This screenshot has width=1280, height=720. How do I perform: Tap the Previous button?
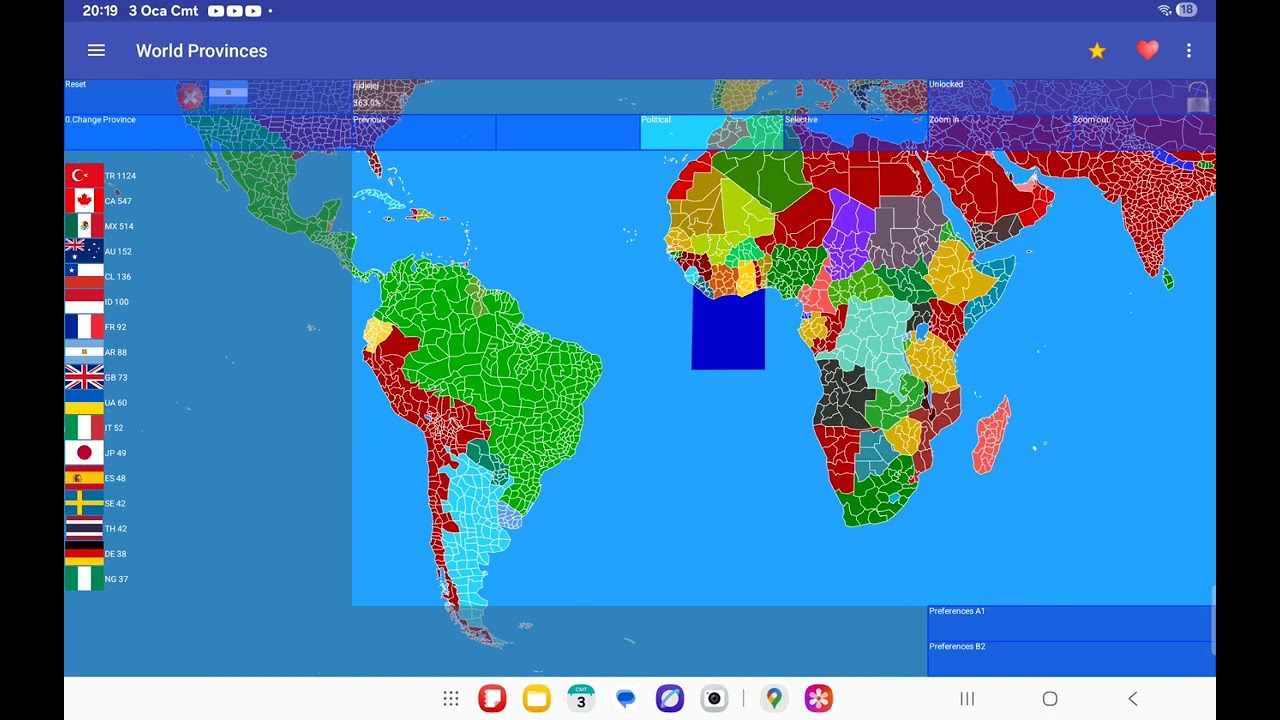point(424,132)
